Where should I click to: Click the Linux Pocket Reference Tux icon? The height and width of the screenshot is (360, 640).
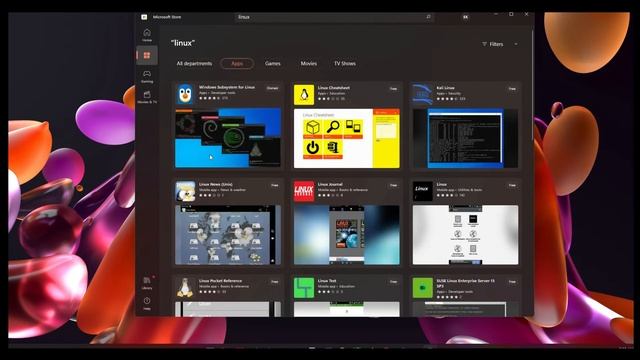pyautogui.click(x=185, y=288)
